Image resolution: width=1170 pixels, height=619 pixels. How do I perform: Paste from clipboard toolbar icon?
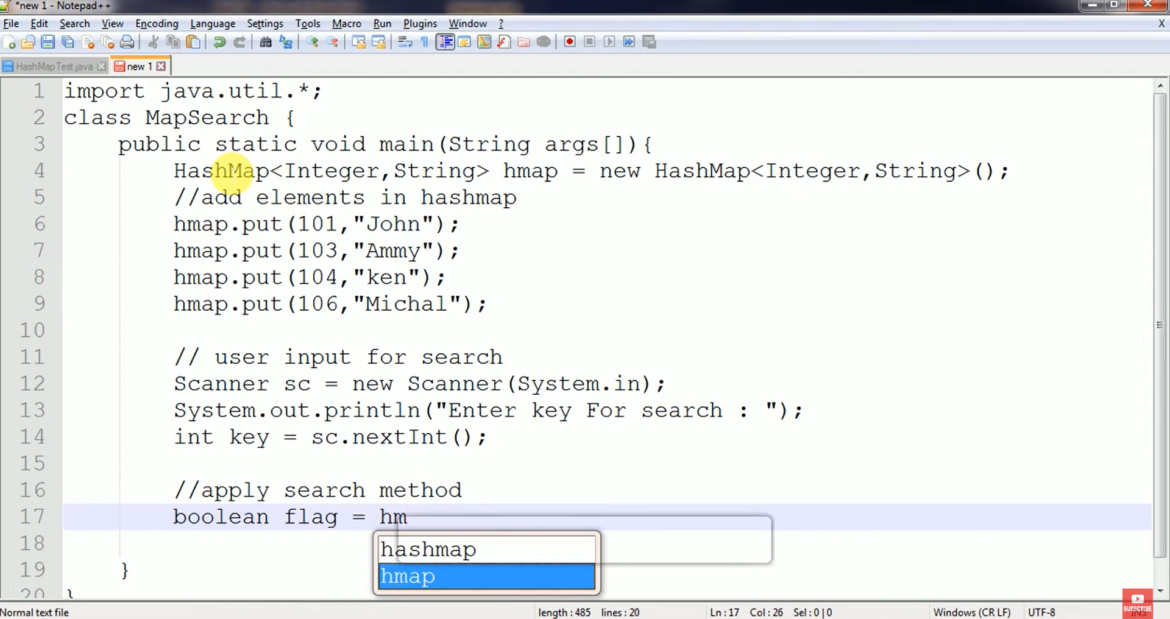[193, 42]
